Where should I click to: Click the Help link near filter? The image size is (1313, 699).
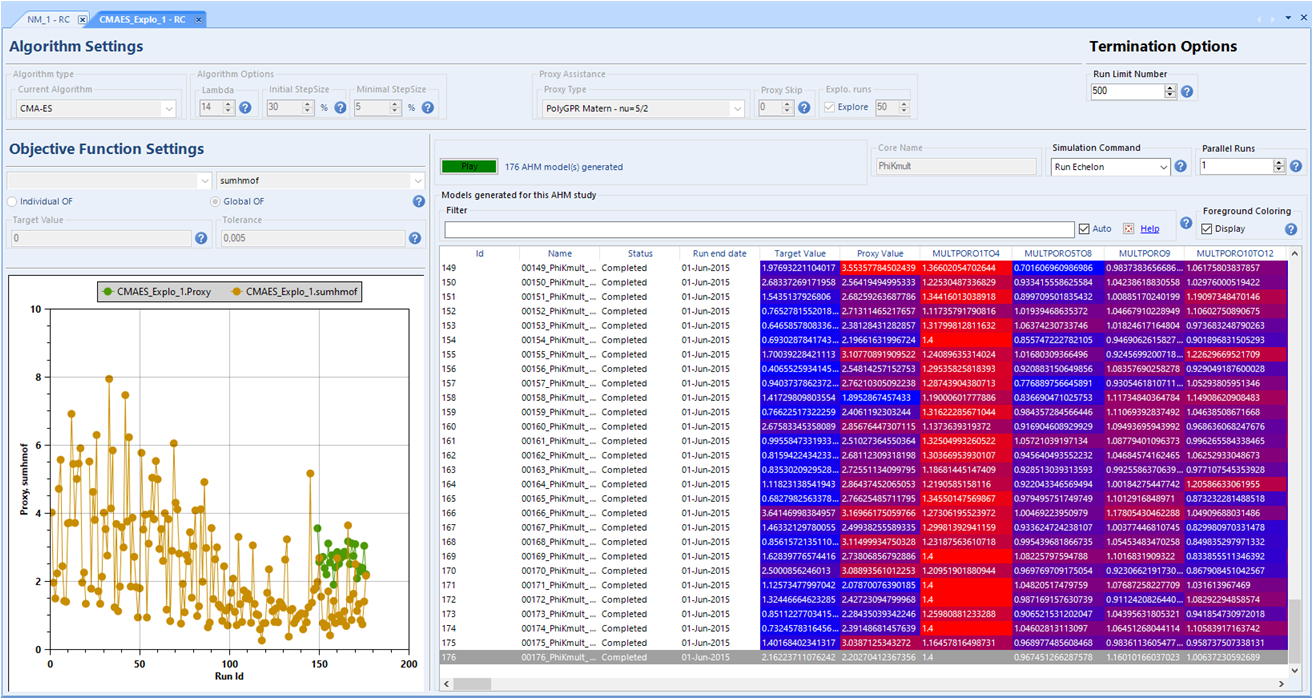tap(1150, 229)
